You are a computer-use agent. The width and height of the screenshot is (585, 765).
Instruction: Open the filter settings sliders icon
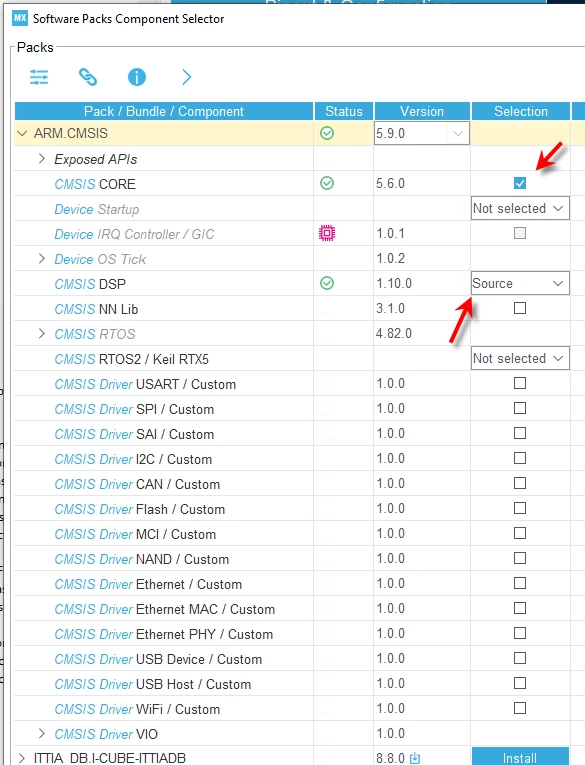click(39, 77)
